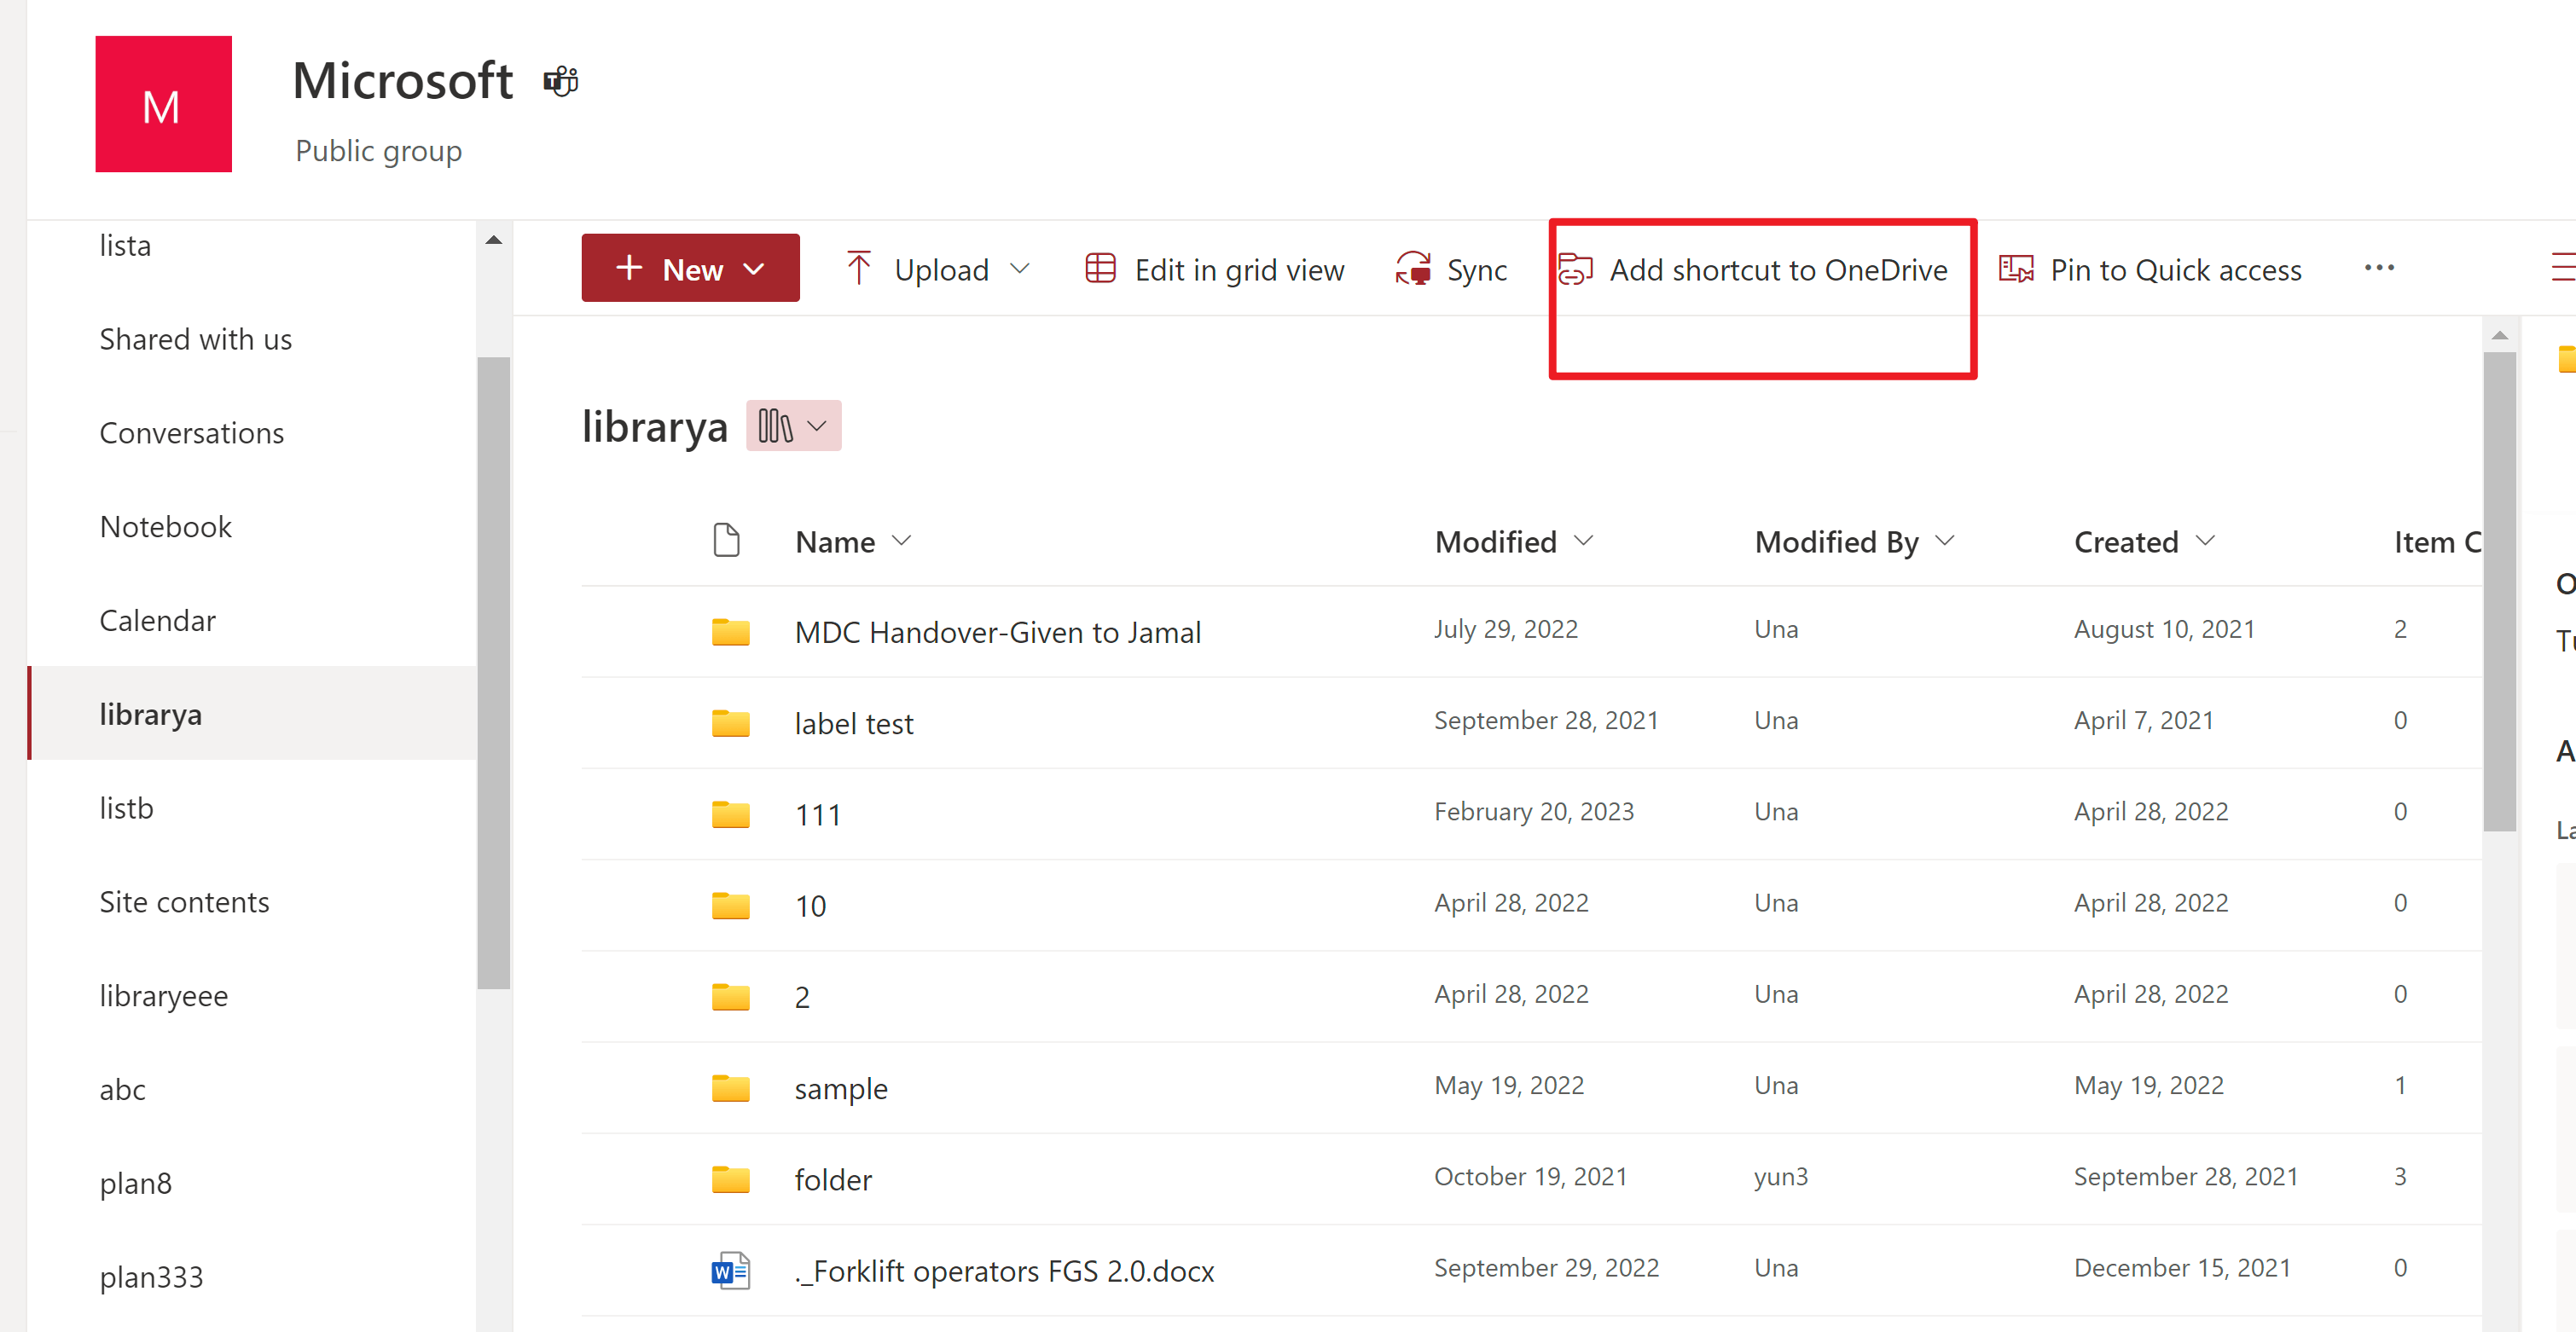Click the sample folder icon
2576x1332 pixels.
click(730, 1088)
